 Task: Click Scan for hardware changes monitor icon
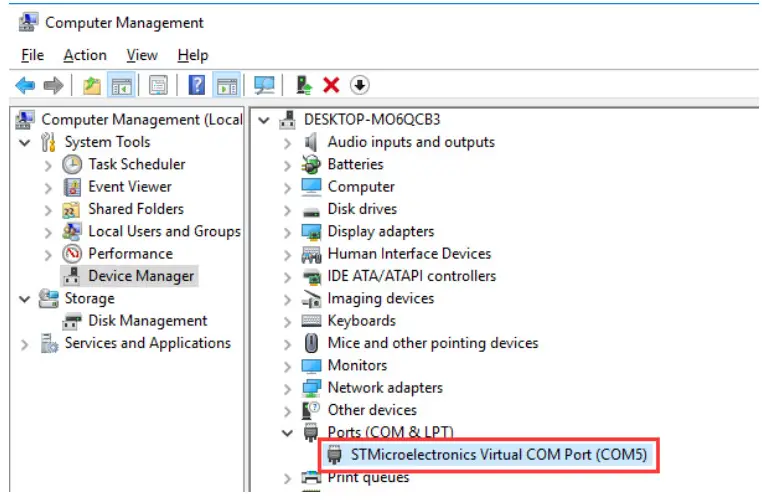264,86
